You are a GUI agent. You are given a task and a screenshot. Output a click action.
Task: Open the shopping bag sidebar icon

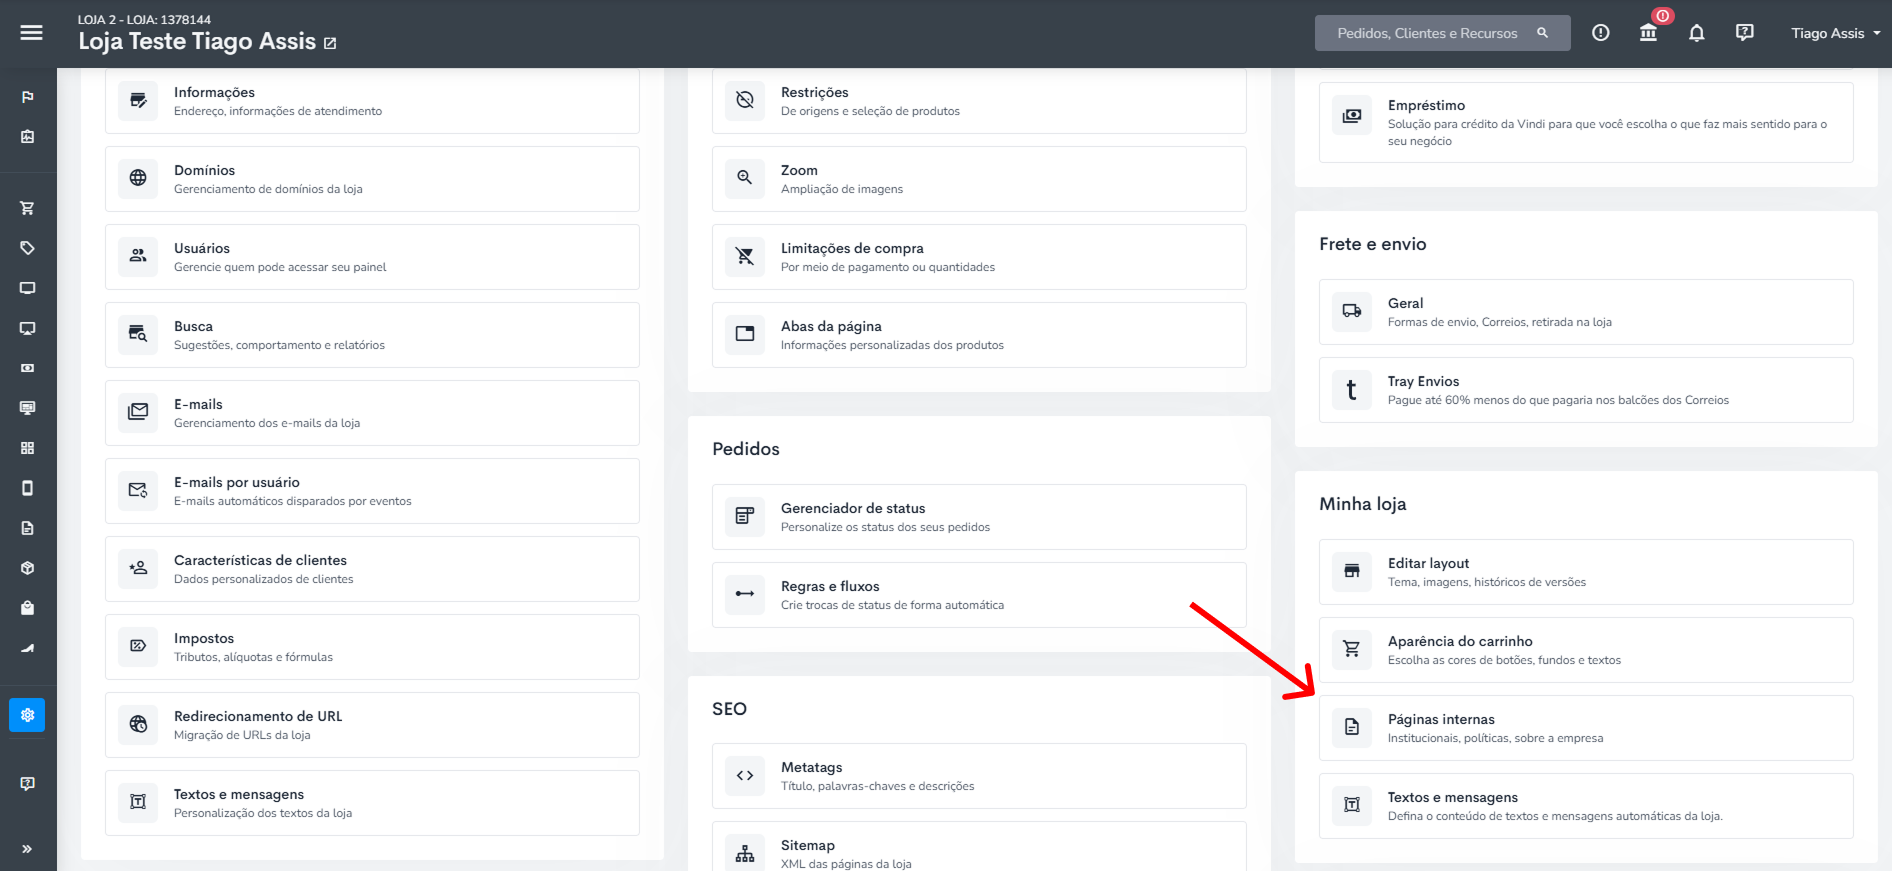27,608
